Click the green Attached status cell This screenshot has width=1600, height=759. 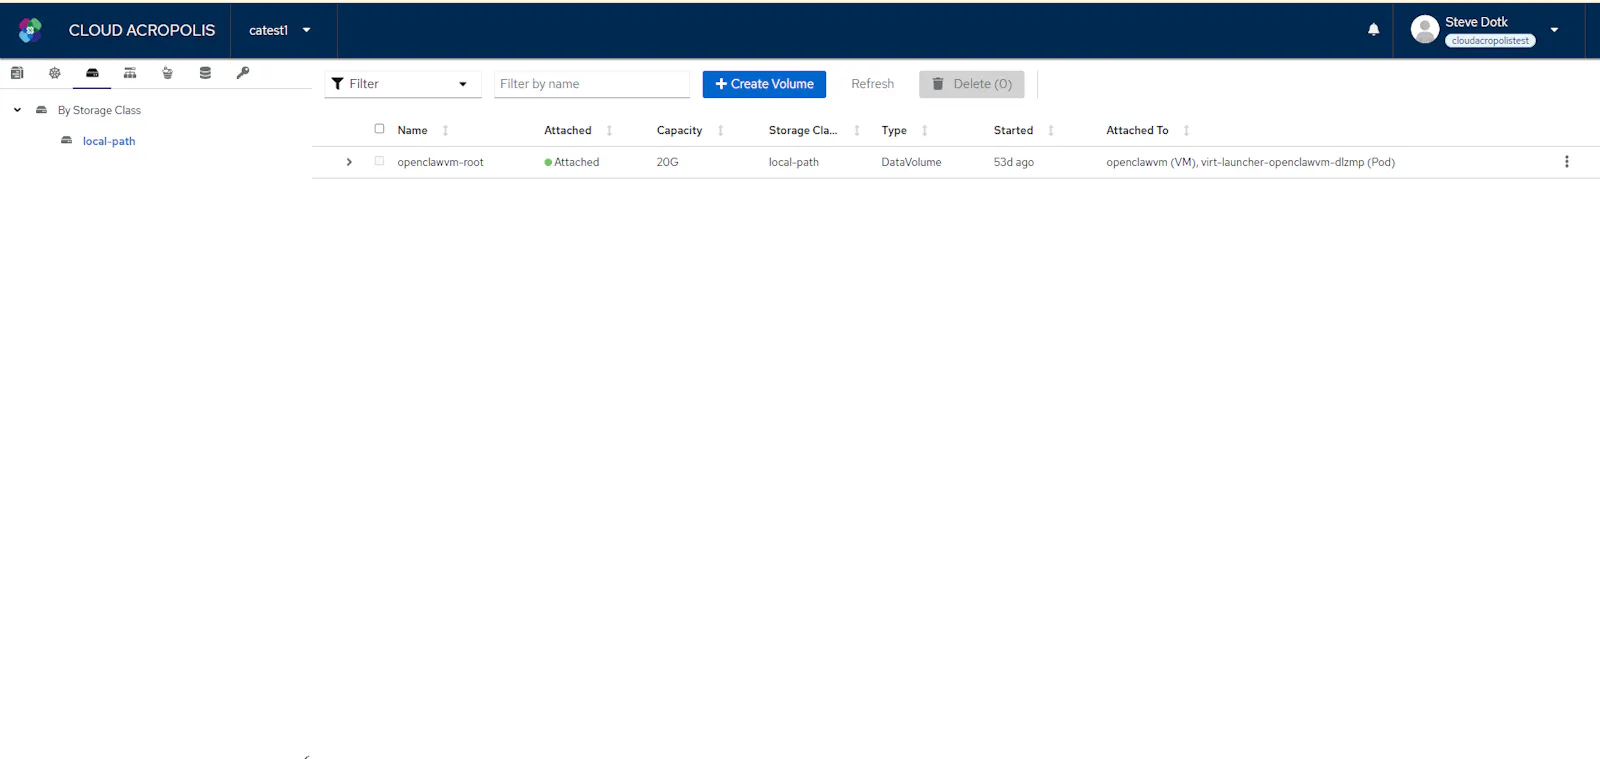coord(572,162)
